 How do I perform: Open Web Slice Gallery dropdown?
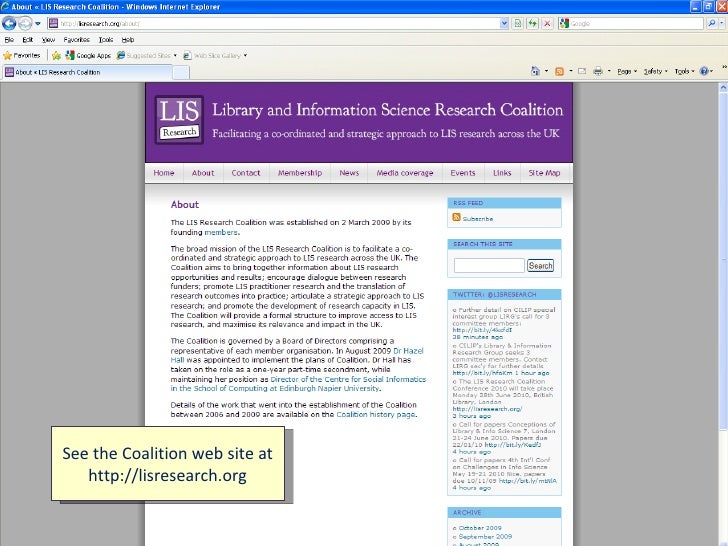[215, 56]
